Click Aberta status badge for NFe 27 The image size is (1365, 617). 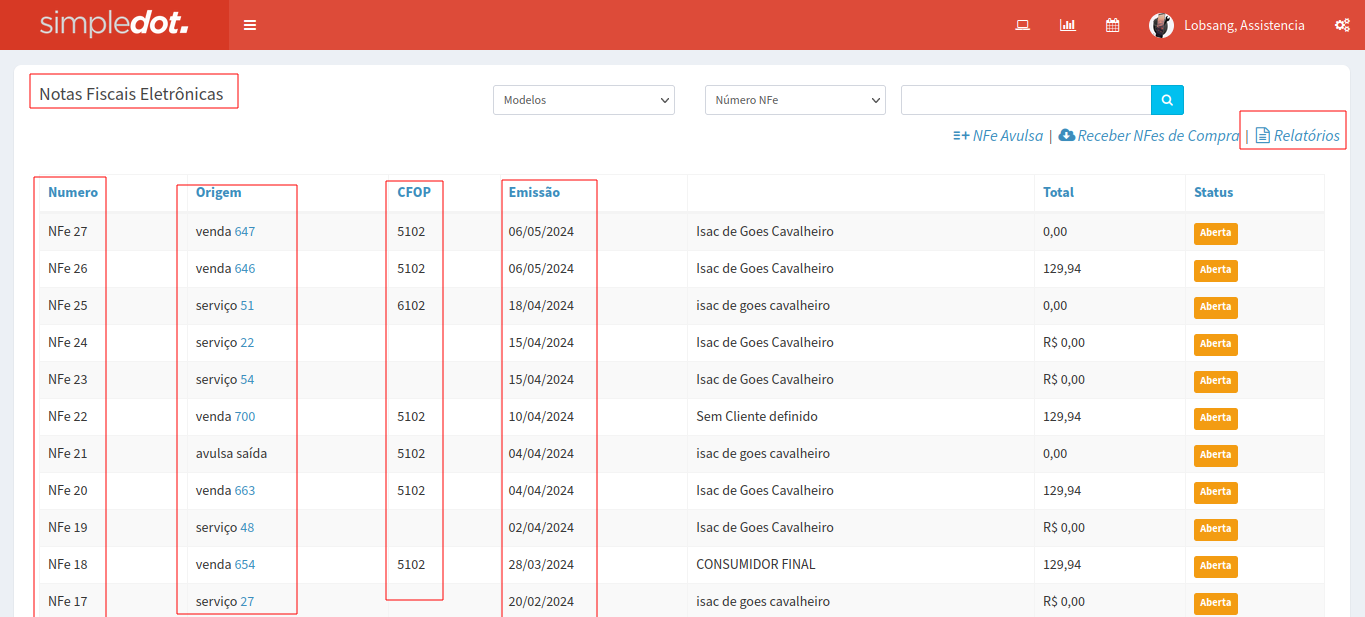[1215, 233]
